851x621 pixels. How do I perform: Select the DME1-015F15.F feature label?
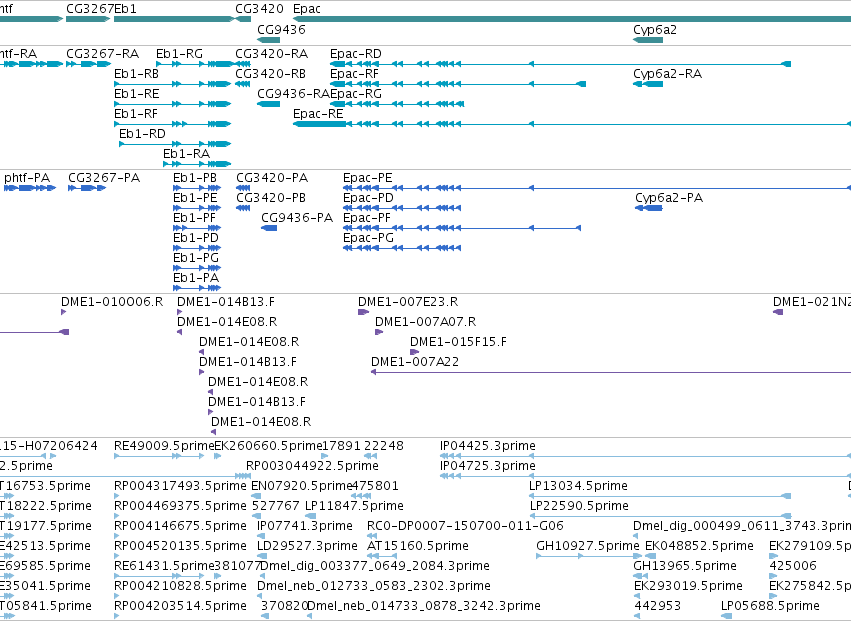[x=459, y=342]
